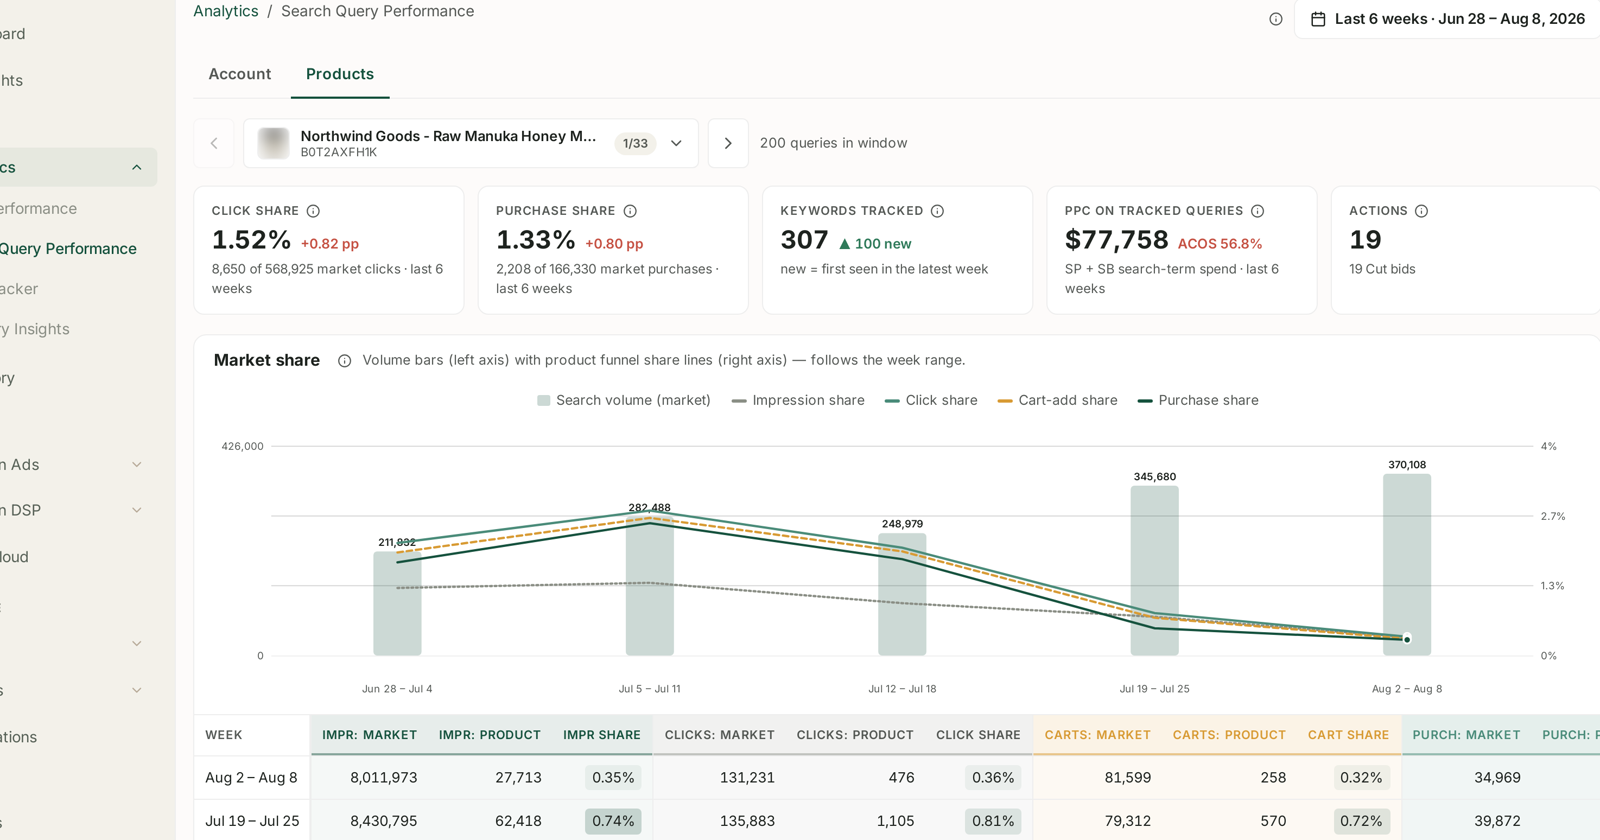Toggle Purchase share legend series
This screenshot has height=840, width=1600.
click(x=1198, y=400)
